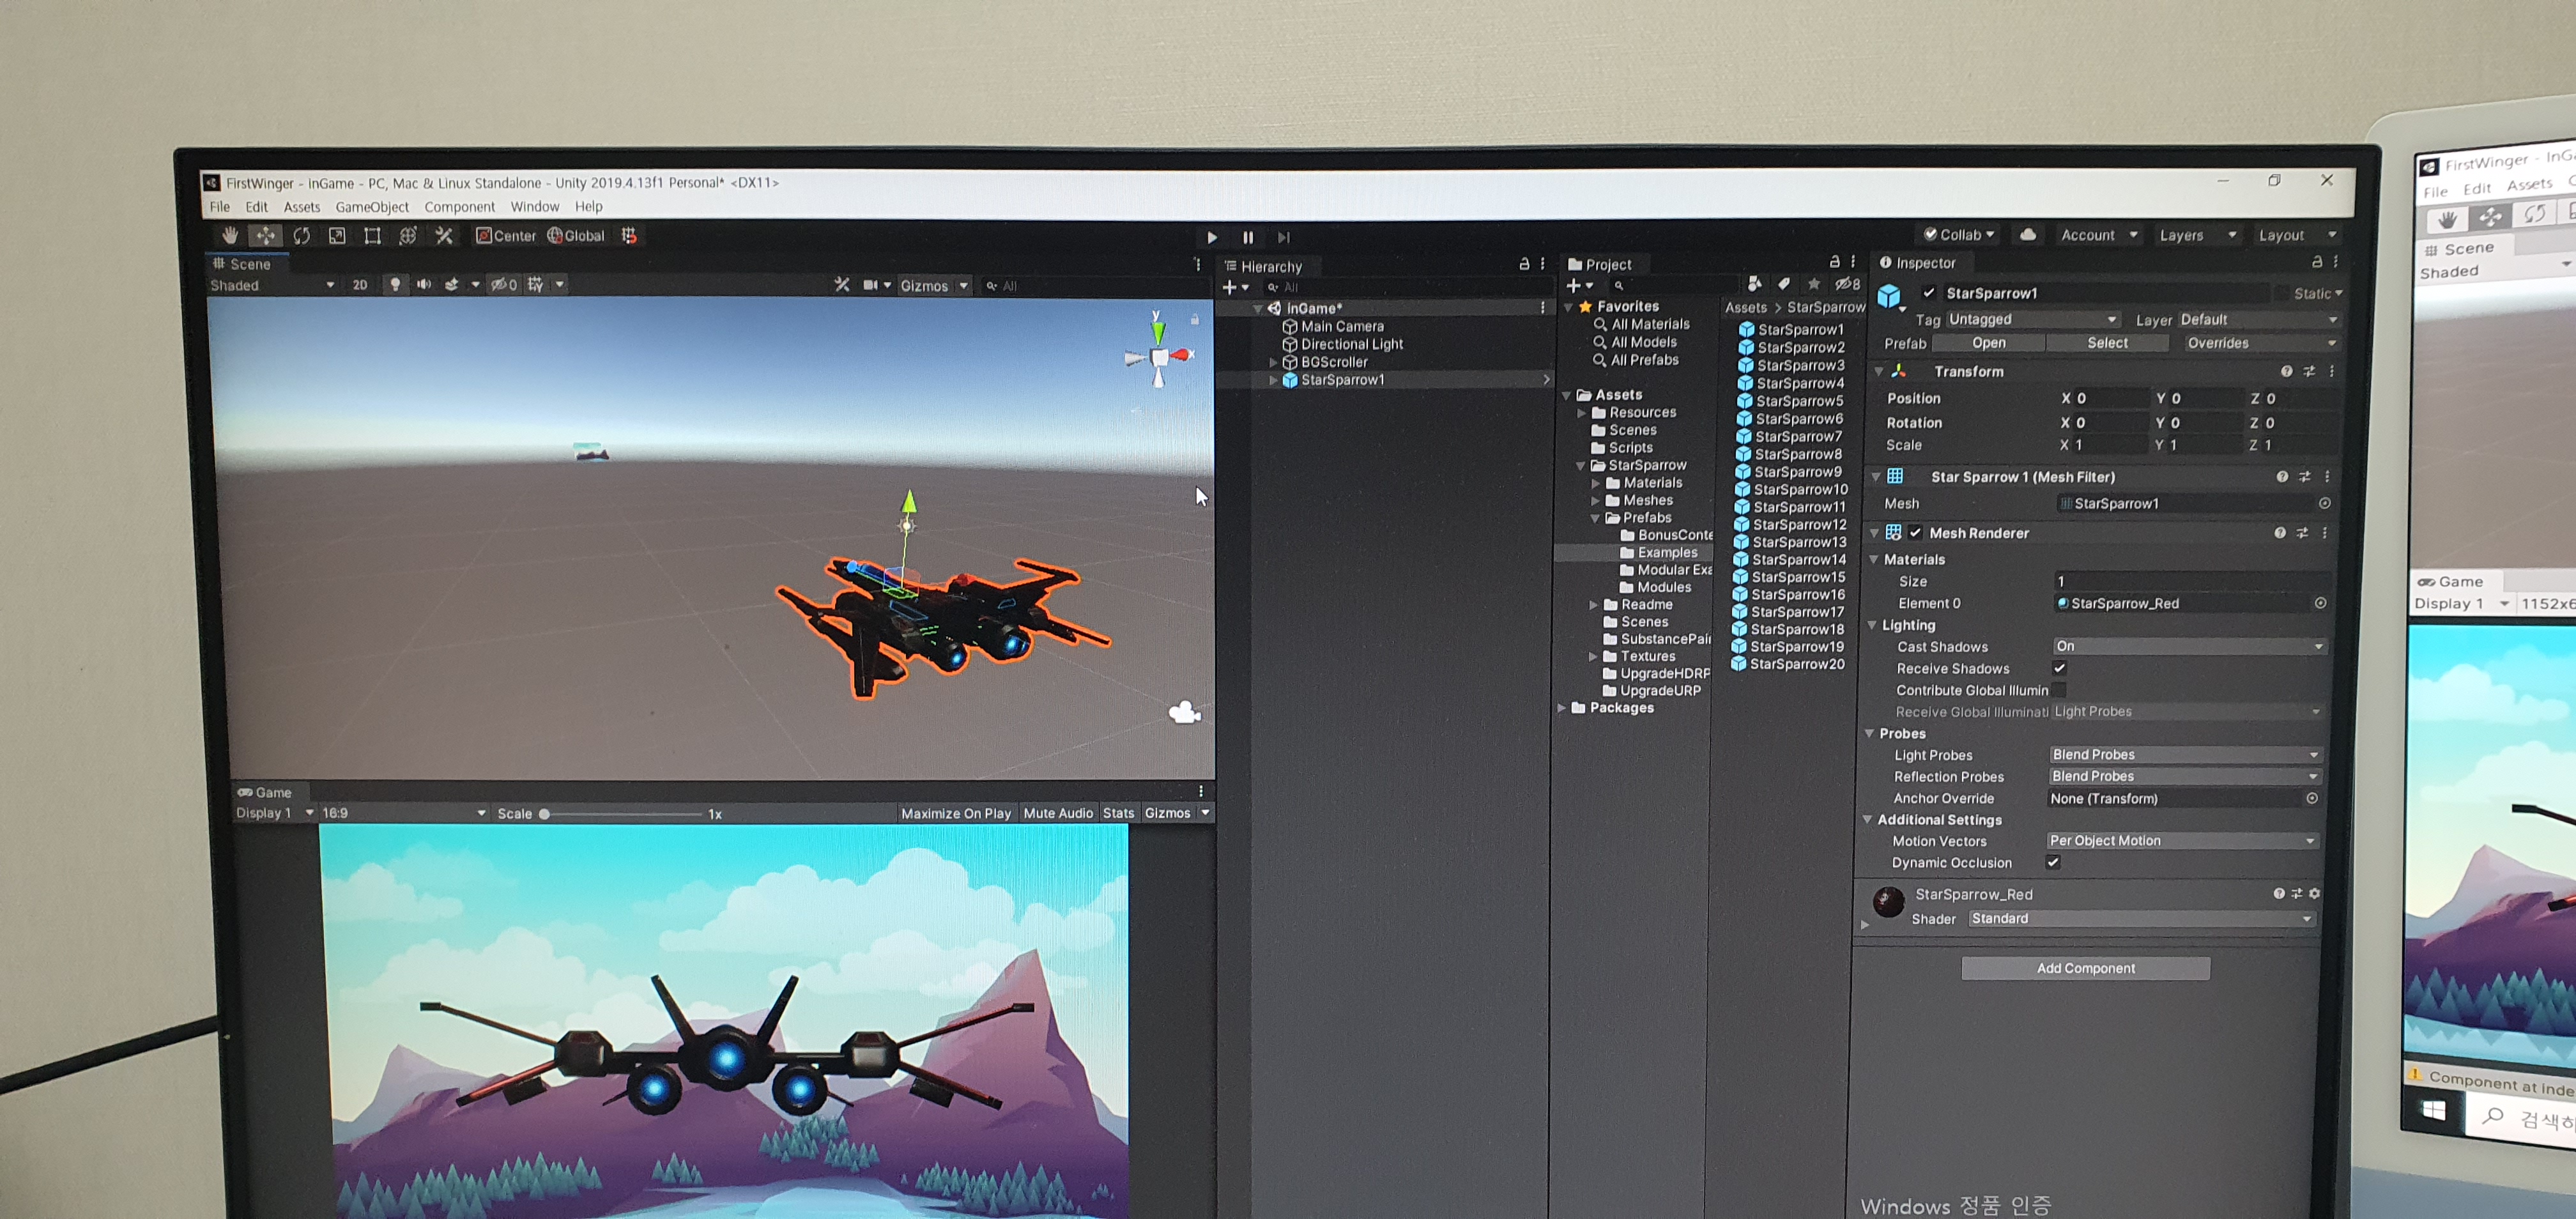The image size is (2576, 1219).
Task: Select the Rect transform tool
Action: 372,236
